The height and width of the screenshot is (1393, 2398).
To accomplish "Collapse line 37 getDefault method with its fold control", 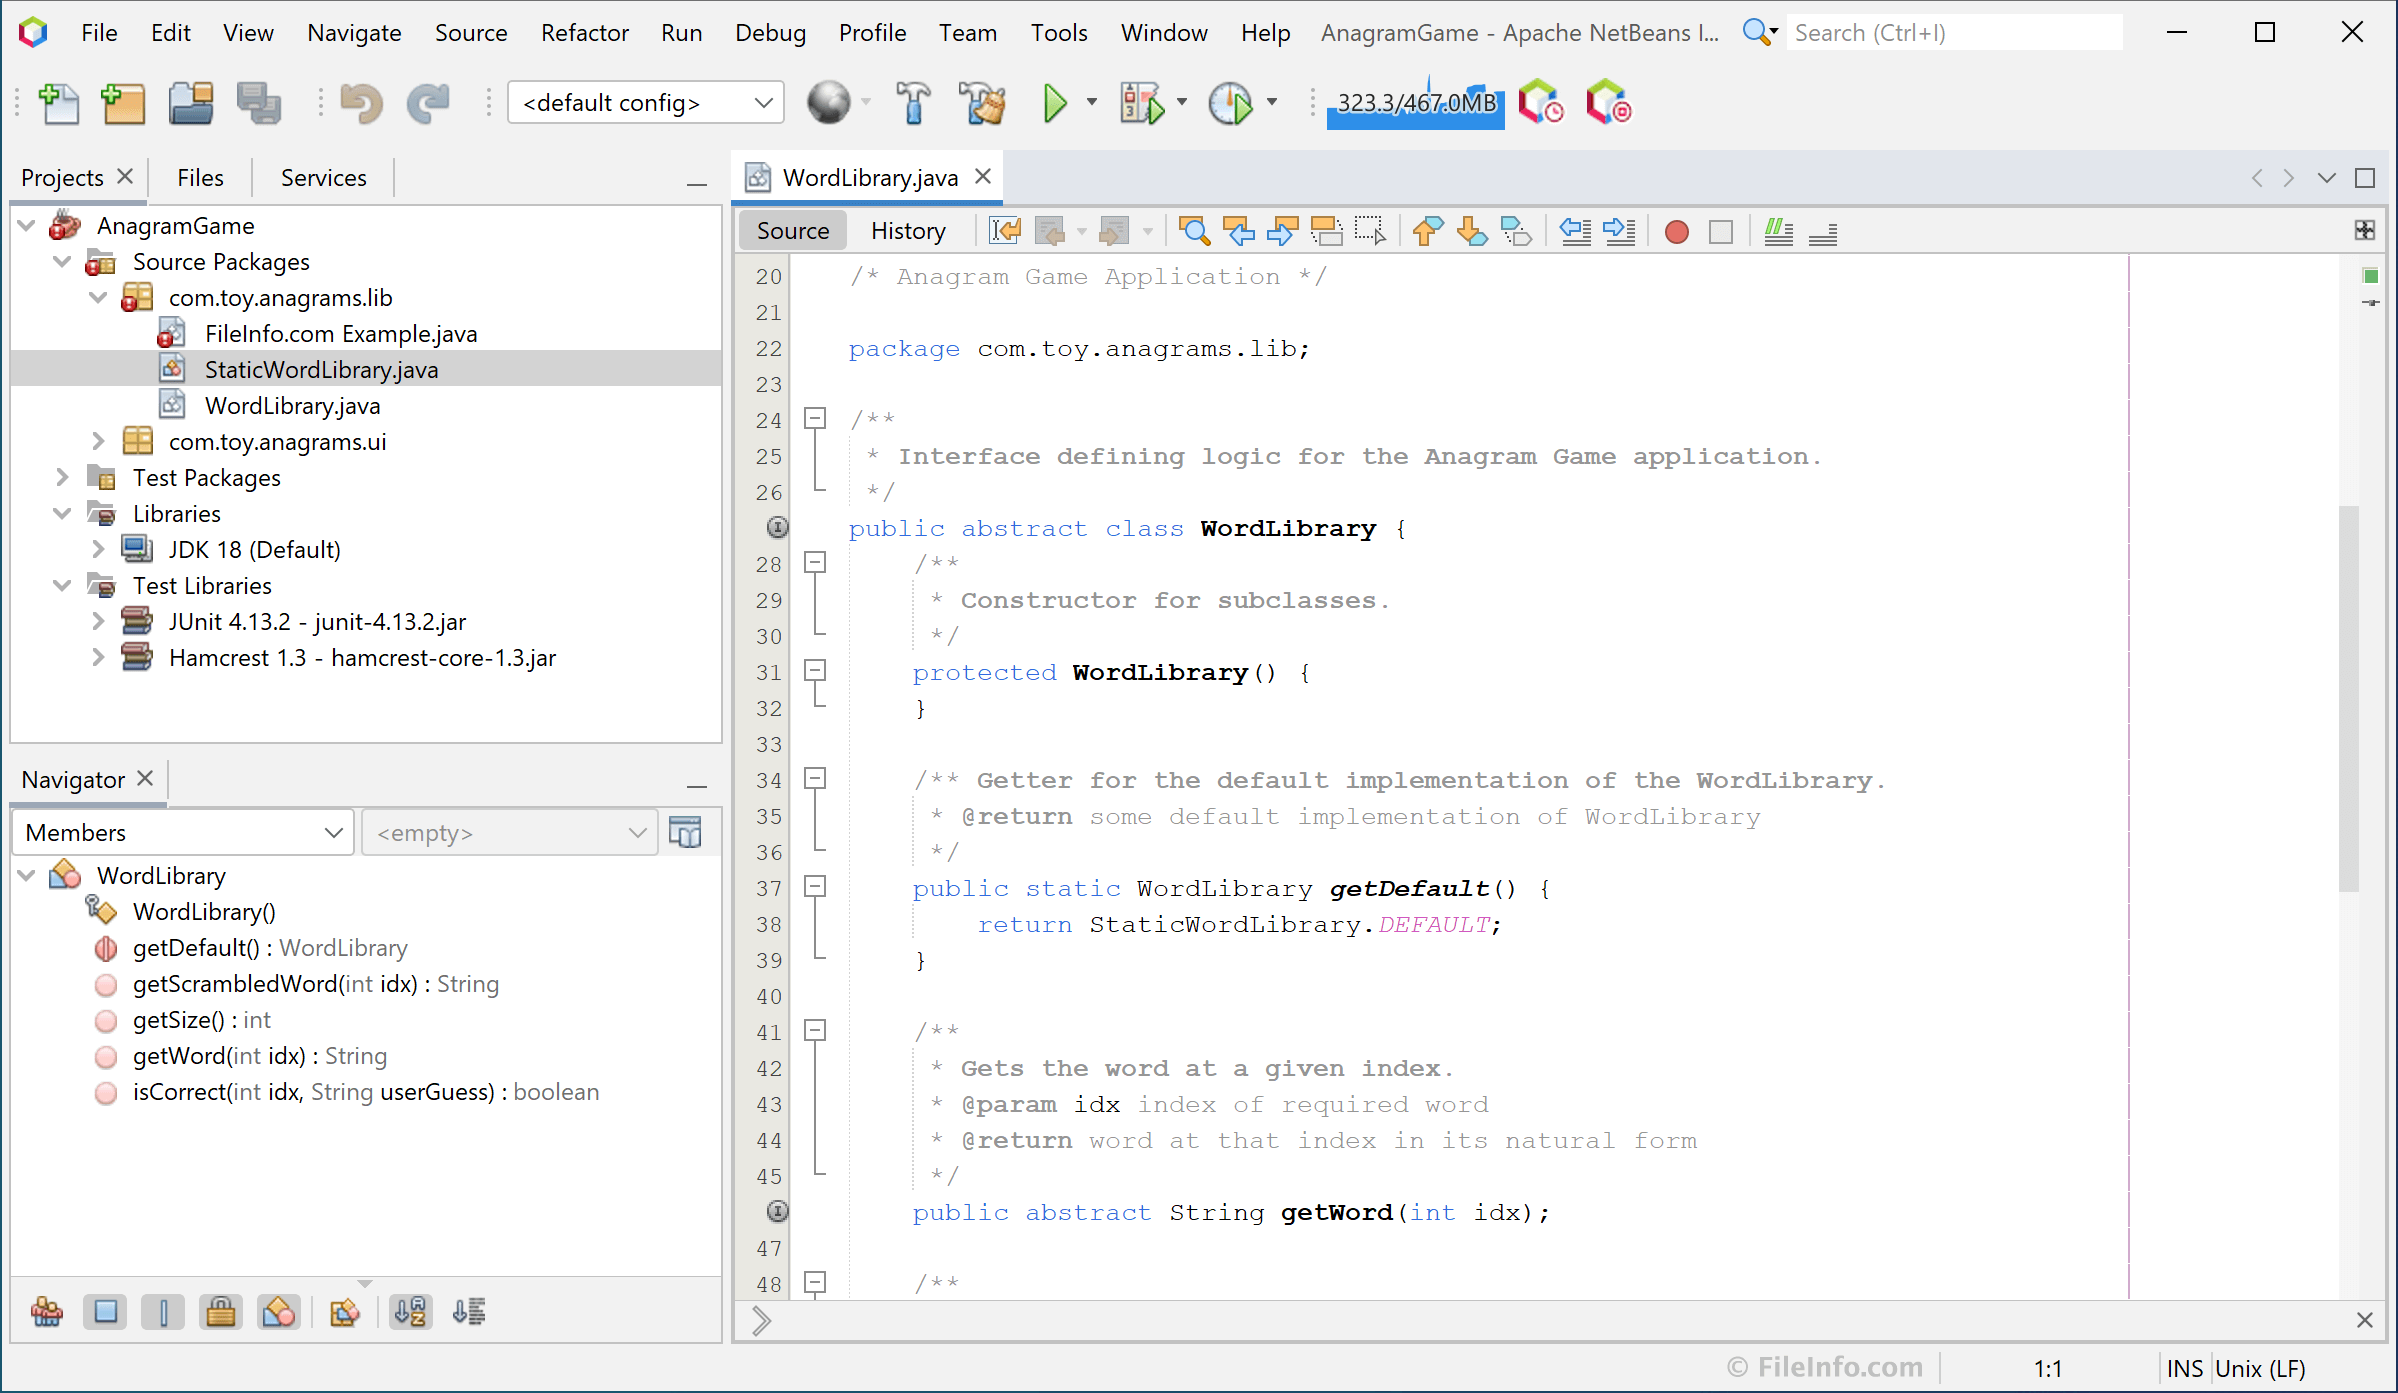I will coord(815,886).
